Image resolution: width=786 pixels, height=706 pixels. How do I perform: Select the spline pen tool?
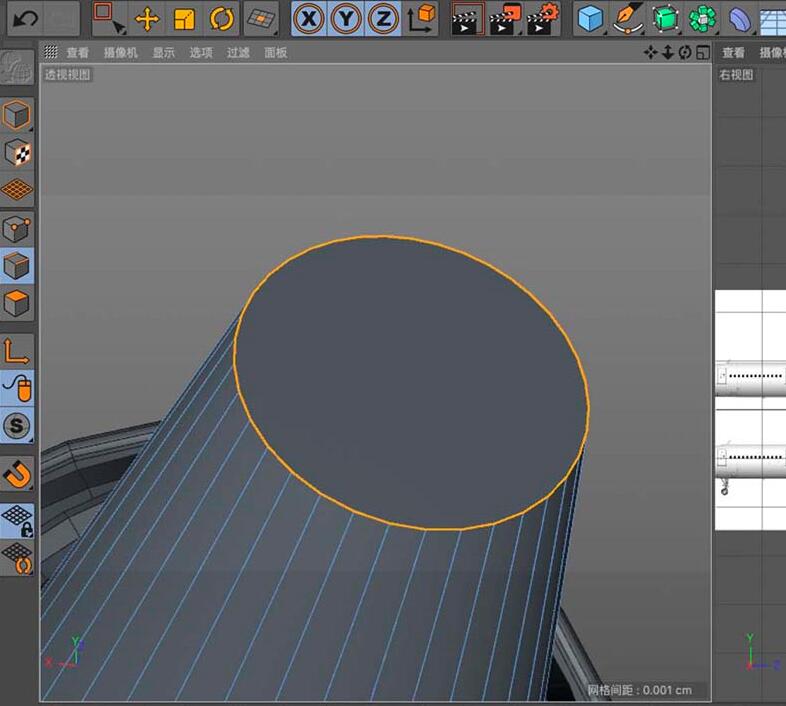[628, 19]
